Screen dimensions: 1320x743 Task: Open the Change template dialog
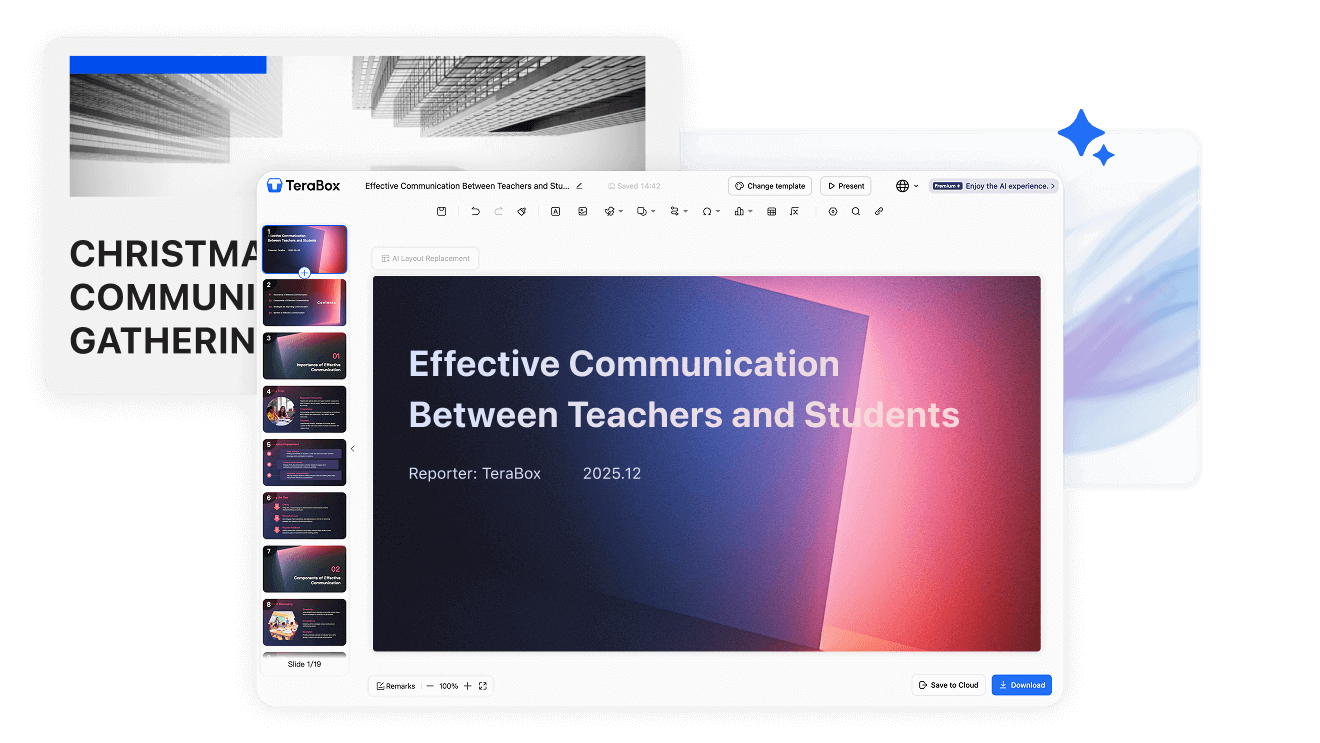[x=769, y=186]
